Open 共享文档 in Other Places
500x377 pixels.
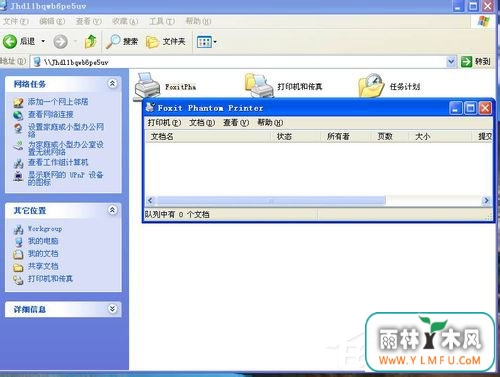(x=43, y=266)
